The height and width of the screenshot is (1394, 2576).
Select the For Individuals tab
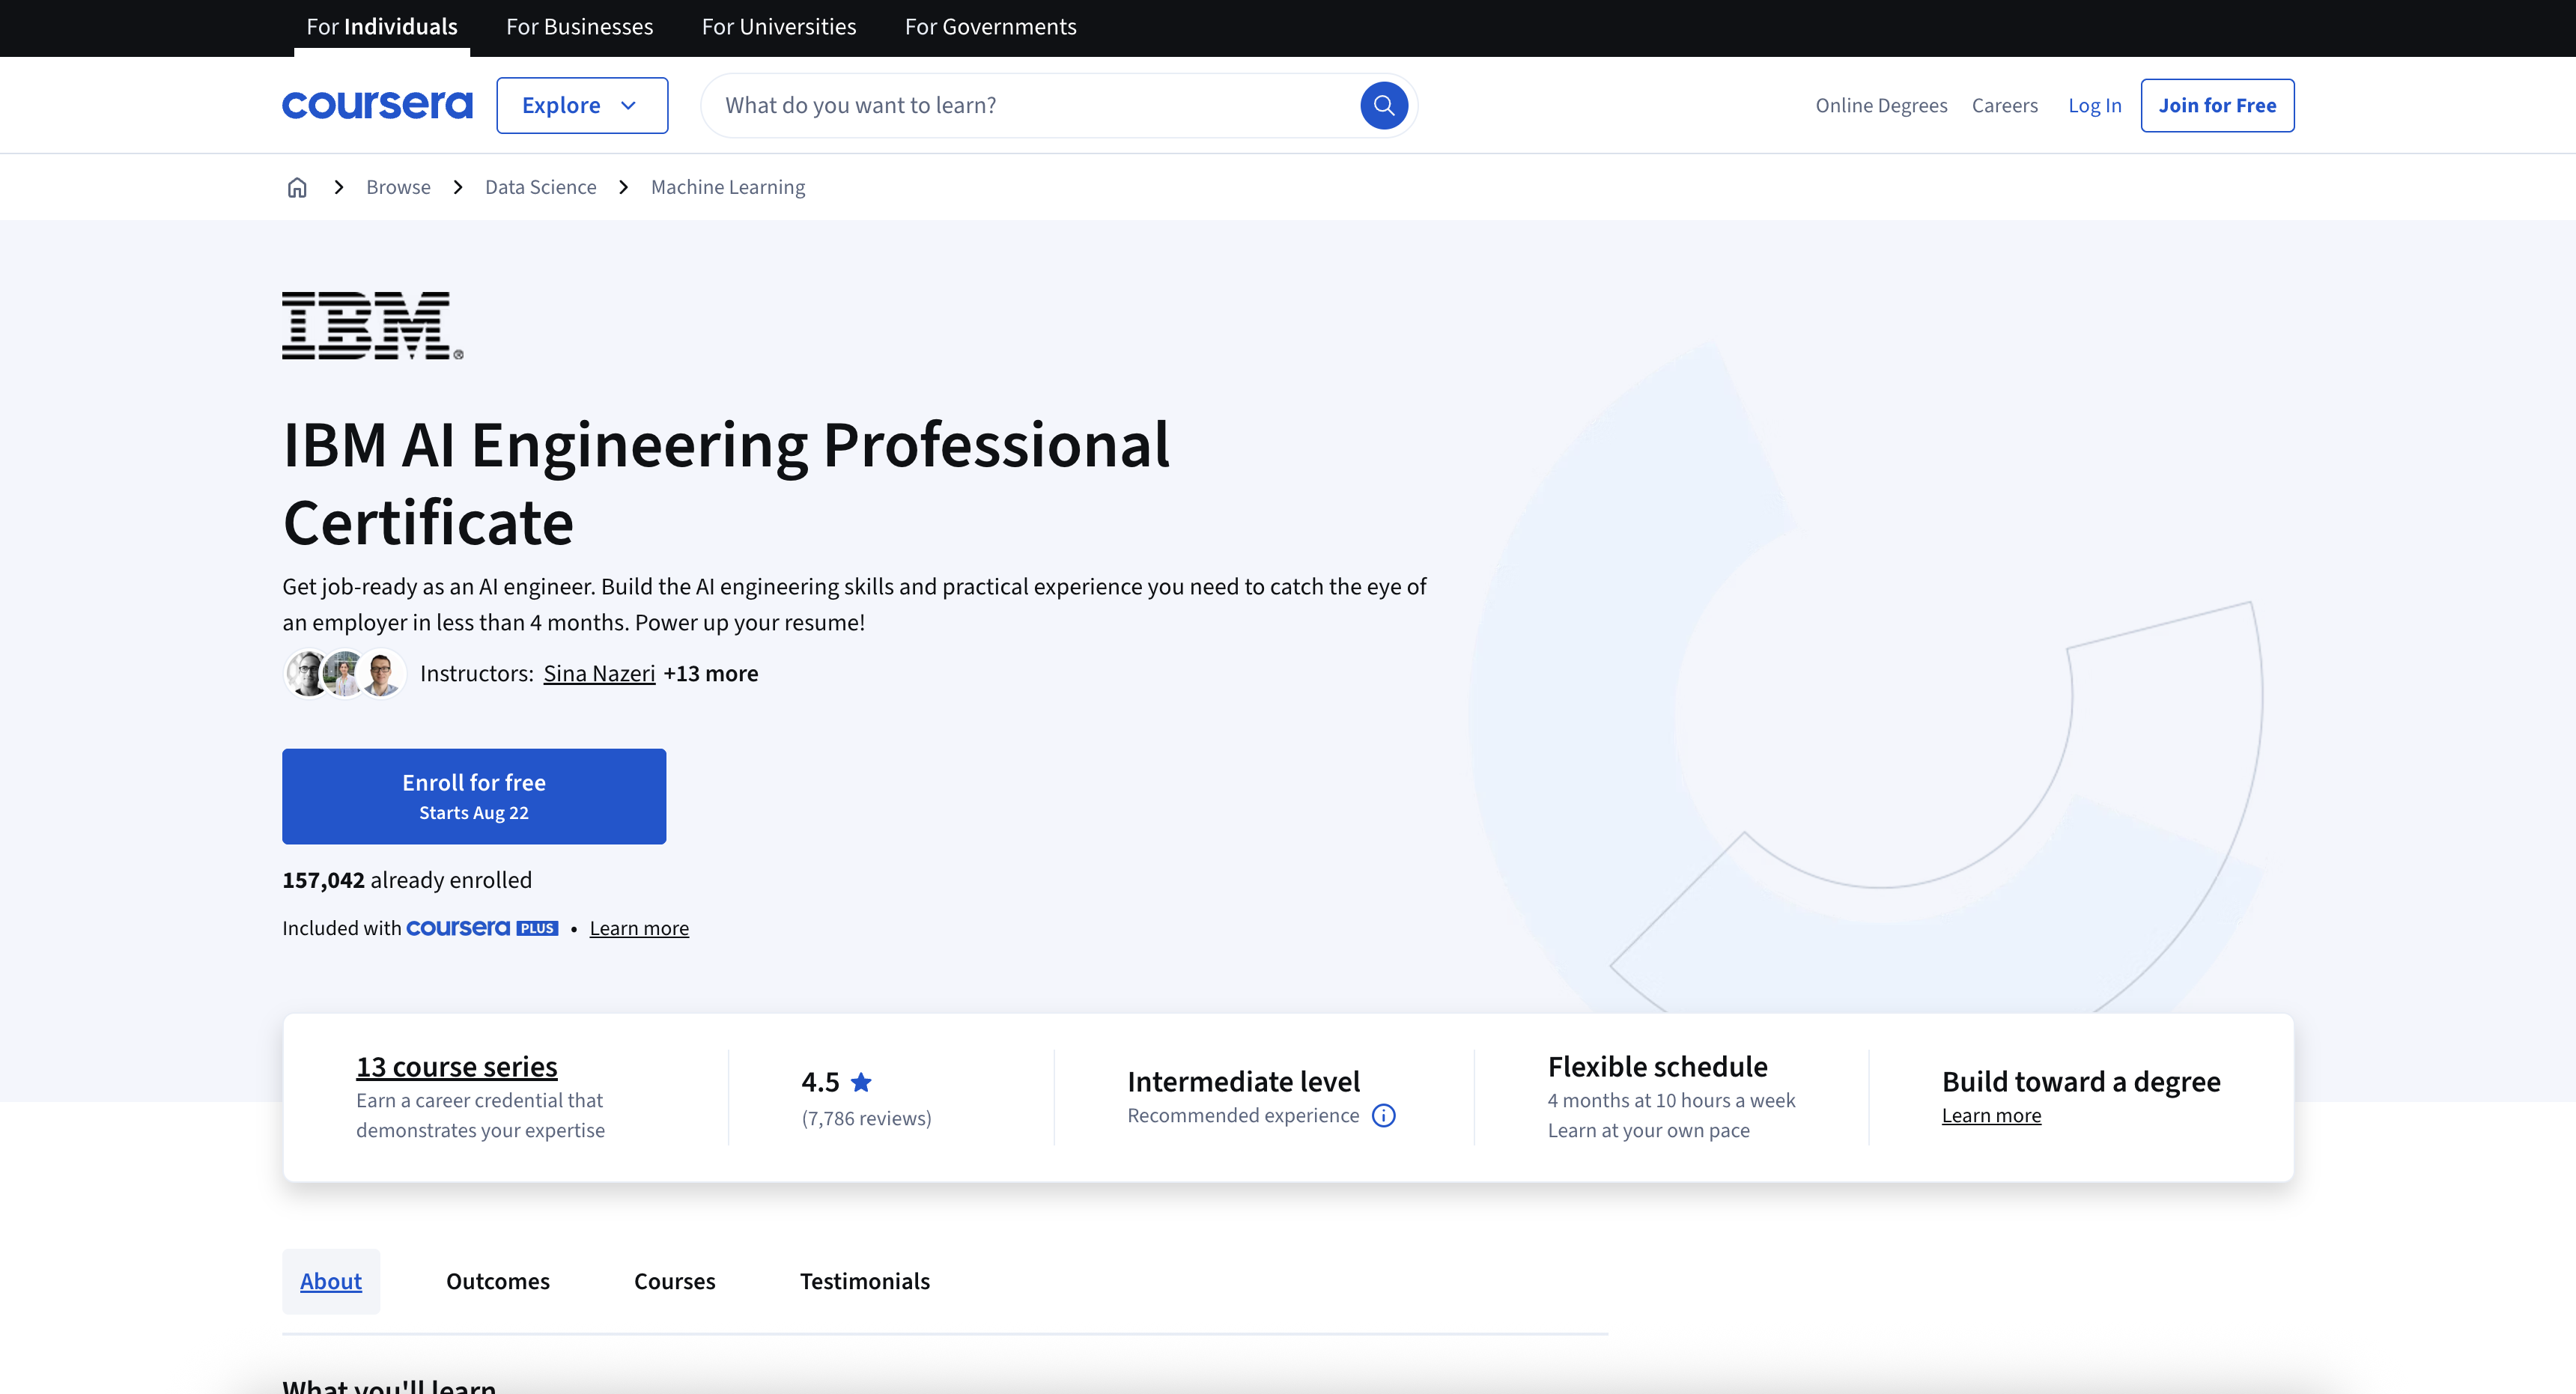[x=382, y=27]
